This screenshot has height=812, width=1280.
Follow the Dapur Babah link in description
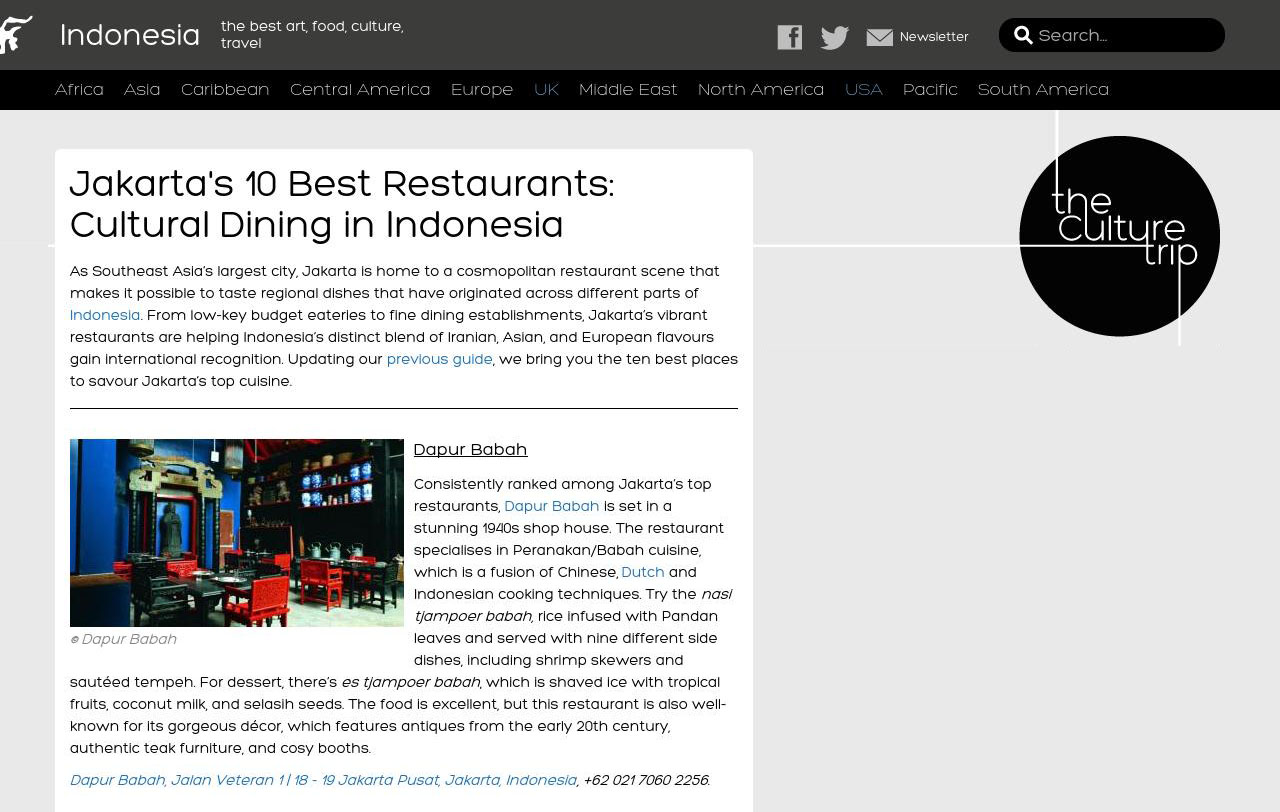point(552,506)
